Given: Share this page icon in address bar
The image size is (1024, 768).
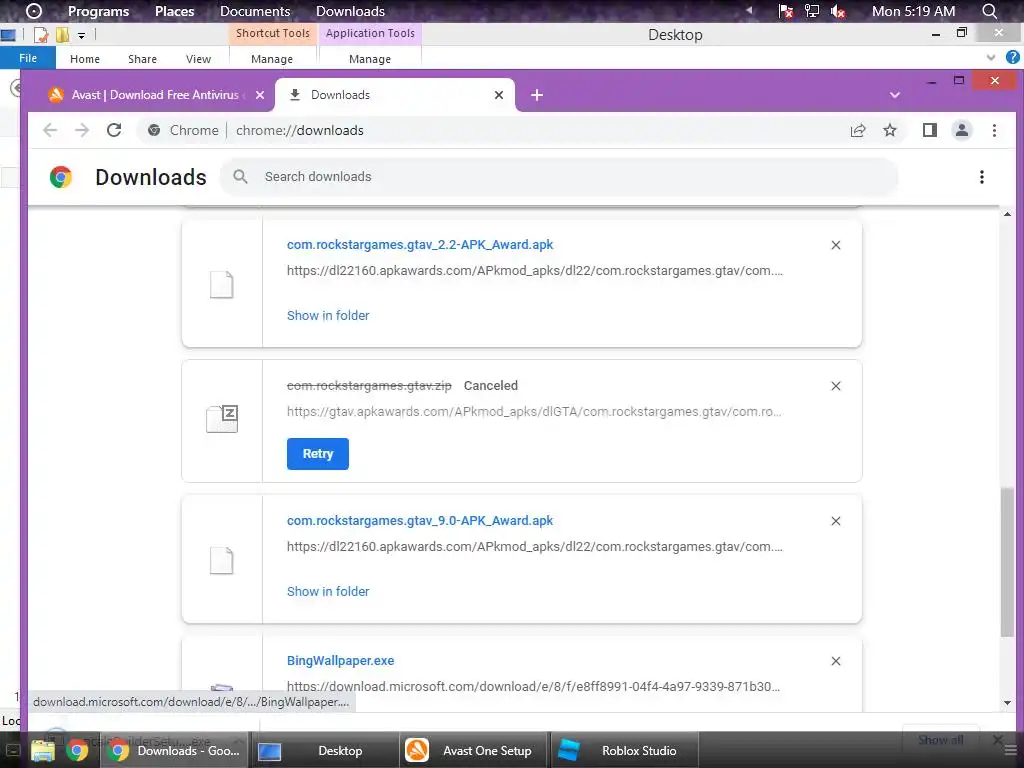Looking at the screenshot, I should 858,130.
